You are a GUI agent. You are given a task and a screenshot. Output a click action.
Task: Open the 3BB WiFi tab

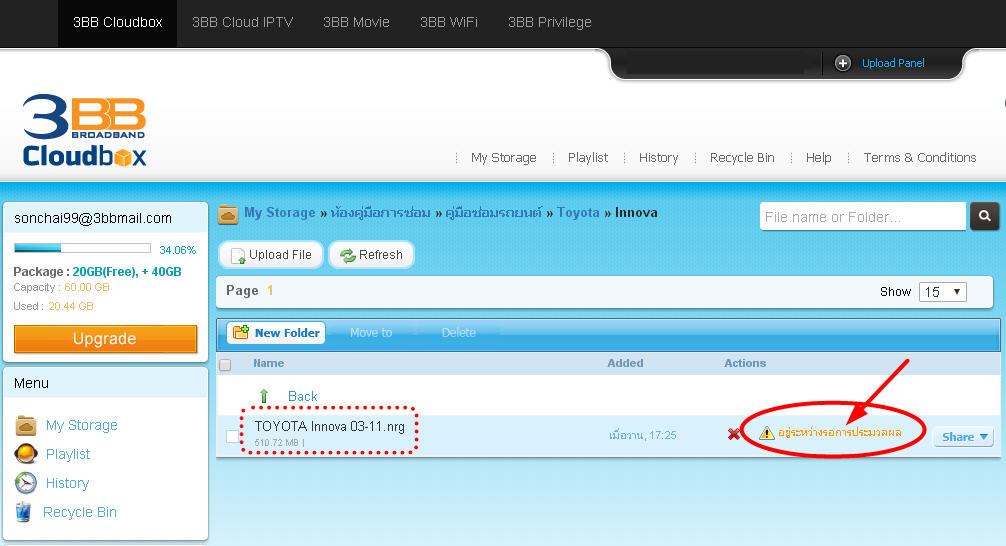pos(448,22)
